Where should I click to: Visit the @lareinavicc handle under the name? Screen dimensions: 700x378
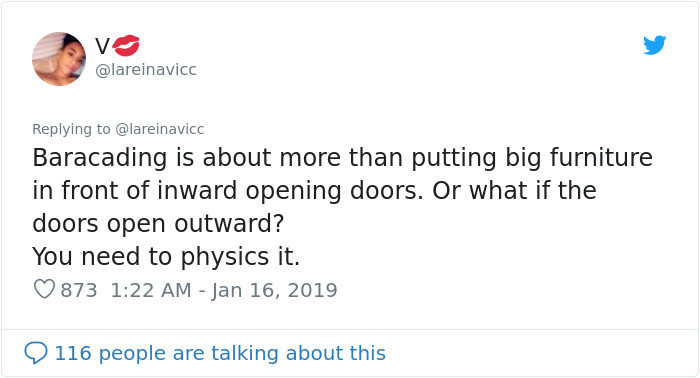point(146,70)
